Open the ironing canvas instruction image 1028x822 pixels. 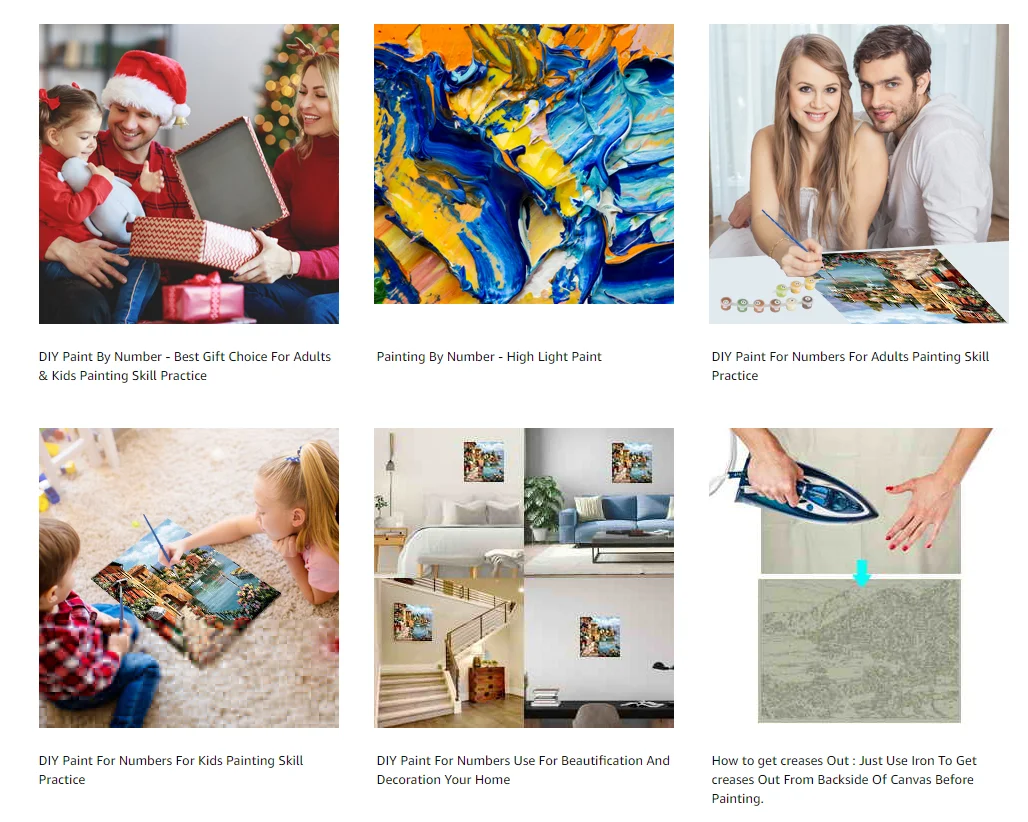pos(851,576)
